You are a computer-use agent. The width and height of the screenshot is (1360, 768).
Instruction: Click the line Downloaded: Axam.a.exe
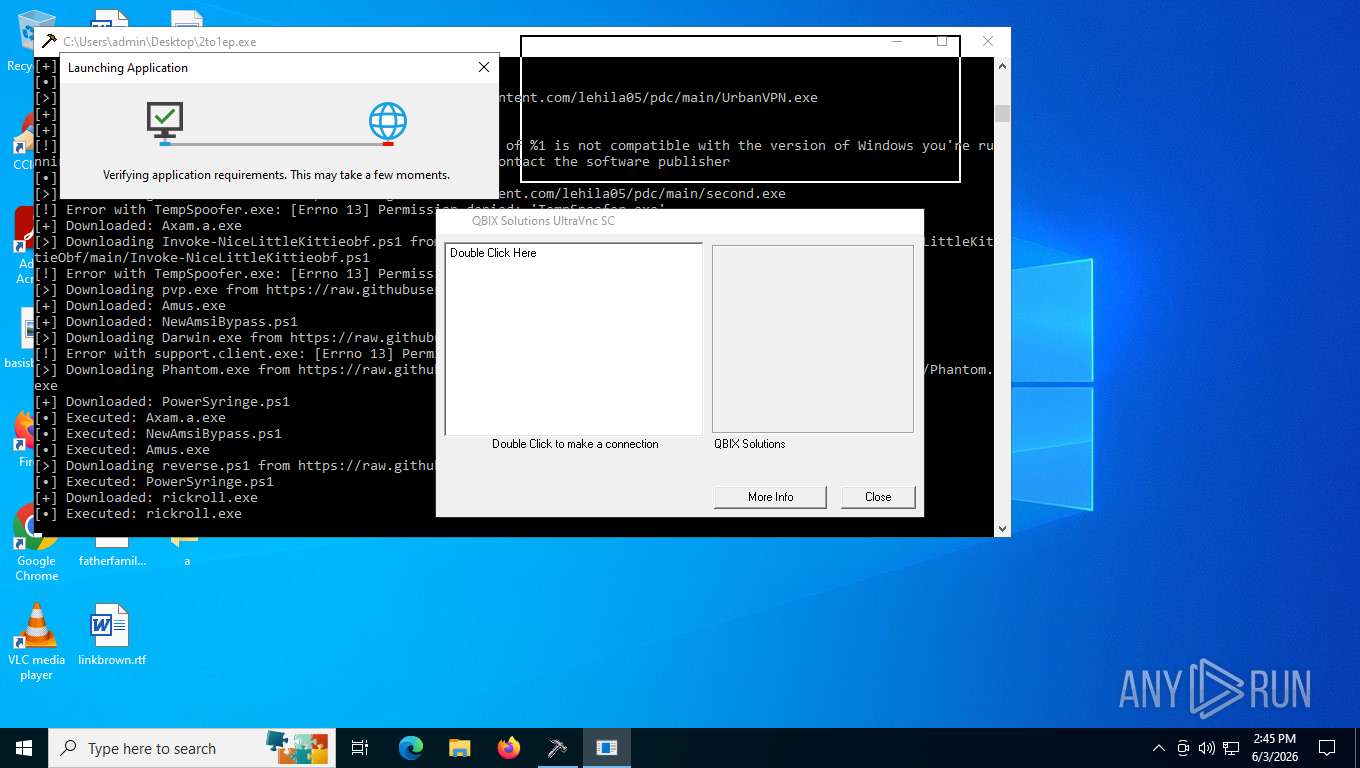pos(138,226)
